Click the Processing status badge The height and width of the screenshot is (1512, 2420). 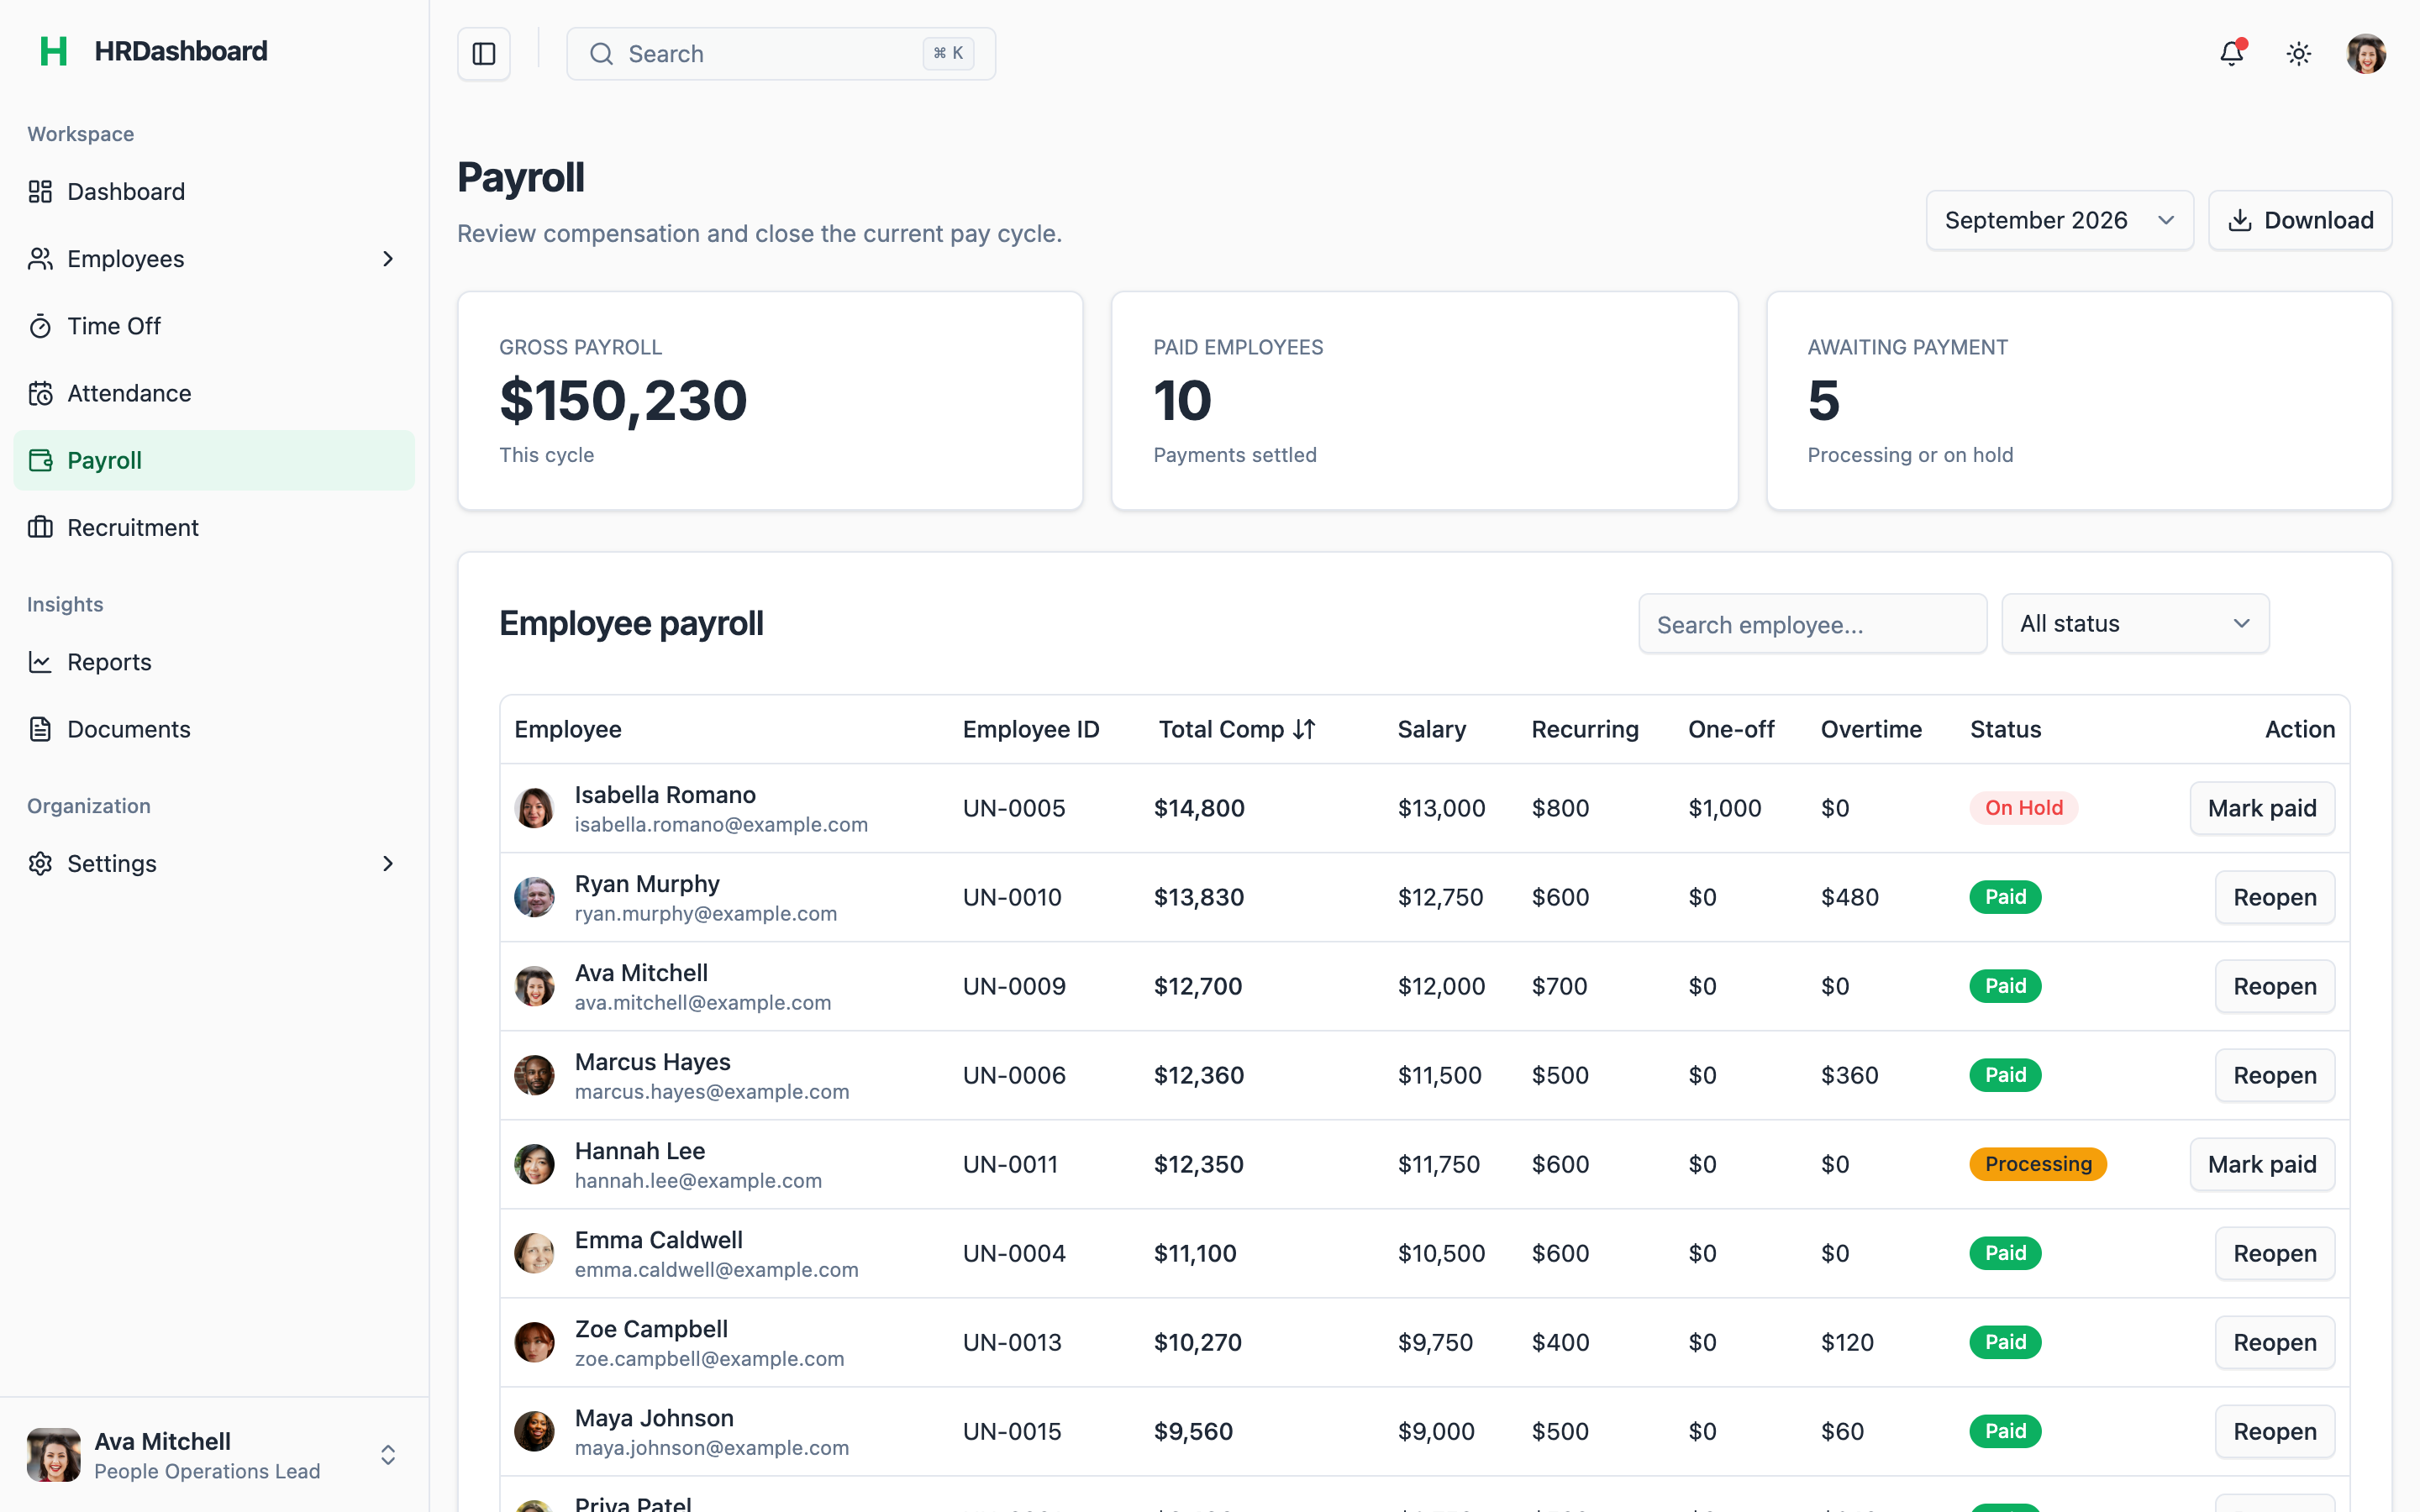(x=2038, y=1164)
